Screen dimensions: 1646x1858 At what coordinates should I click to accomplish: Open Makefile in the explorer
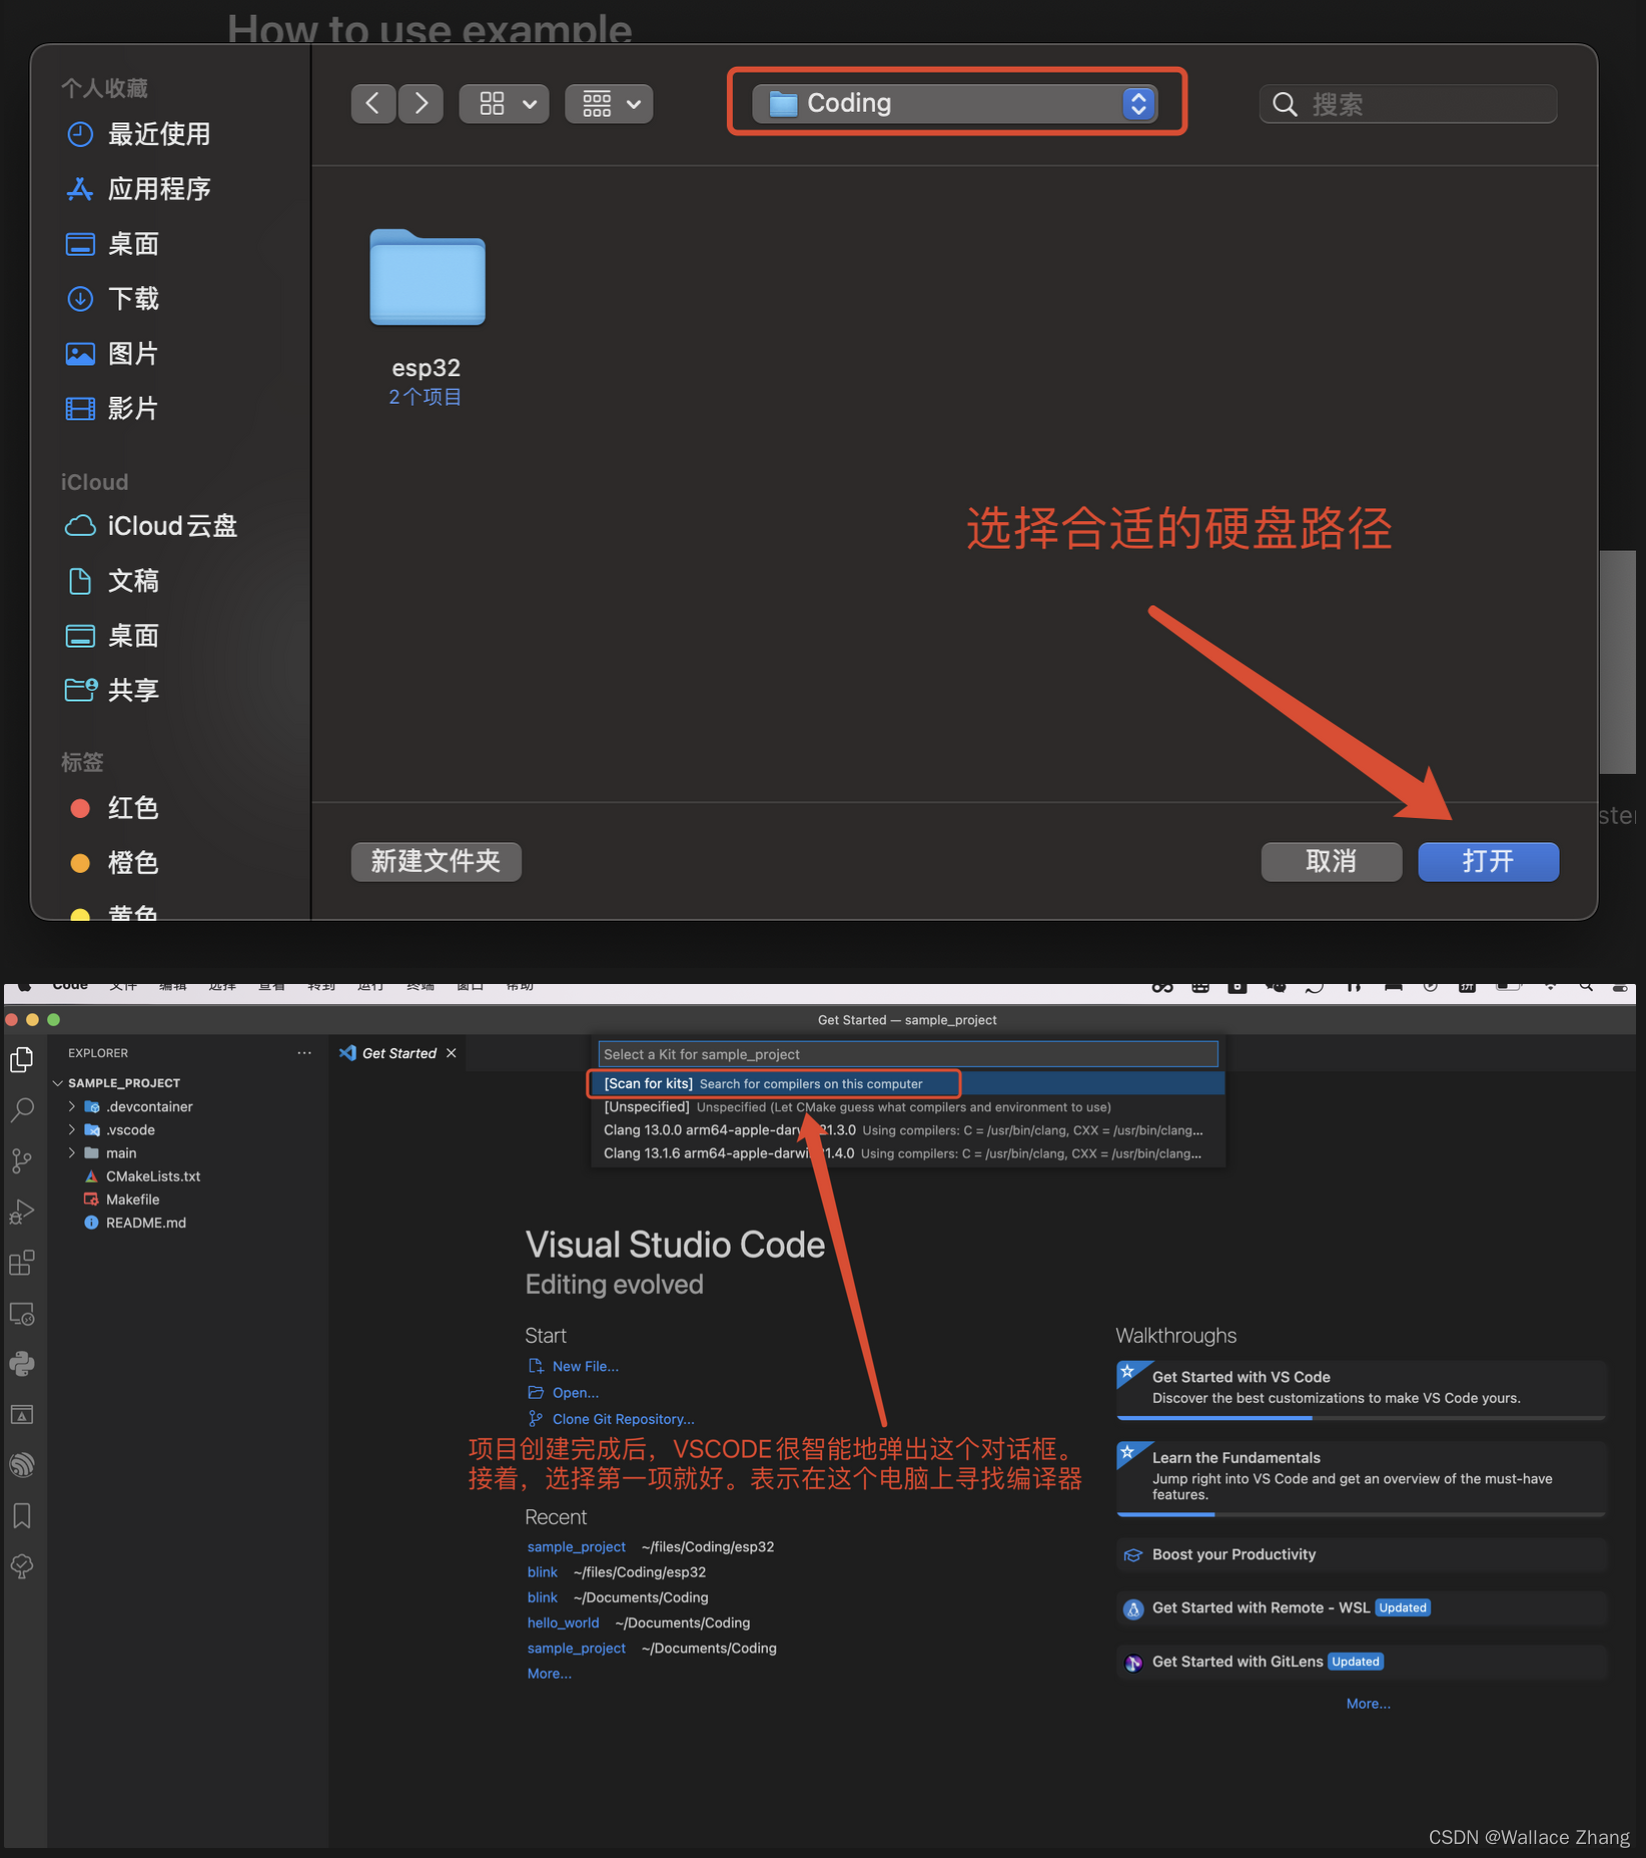pyautogui.click(x=133, y=1199)
